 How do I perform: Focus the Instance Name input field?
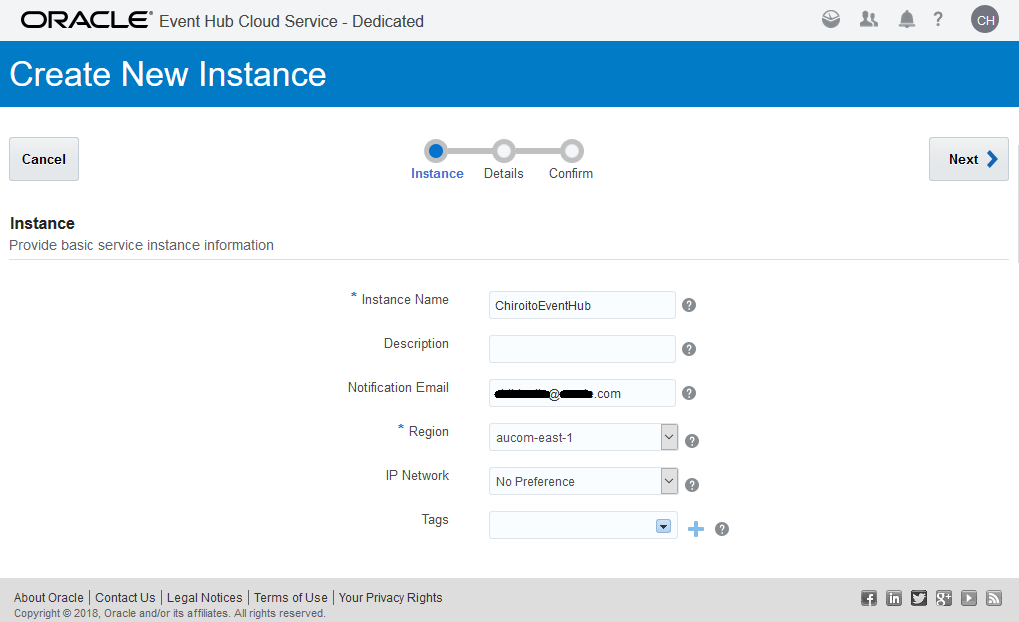point(582,305)
